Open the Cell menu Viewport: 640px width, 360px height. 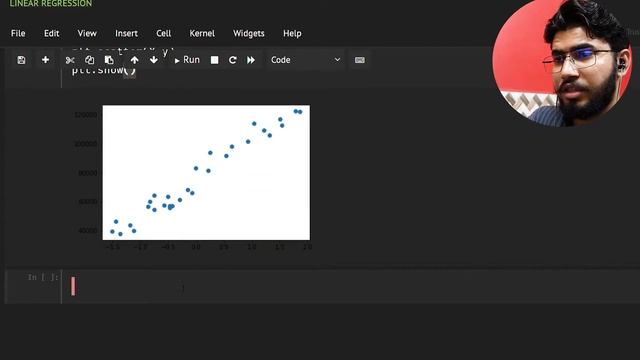pos(163,33)
